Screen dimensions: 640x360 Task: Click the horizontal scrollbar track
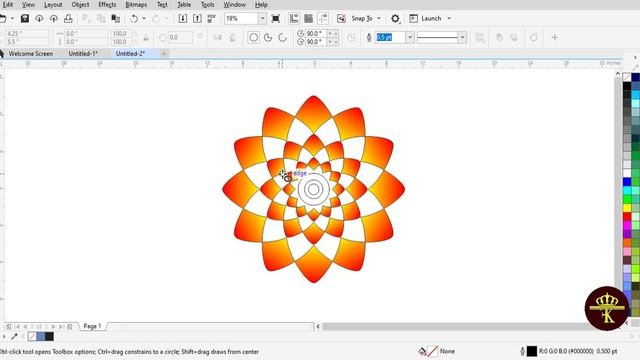(453, 327)
